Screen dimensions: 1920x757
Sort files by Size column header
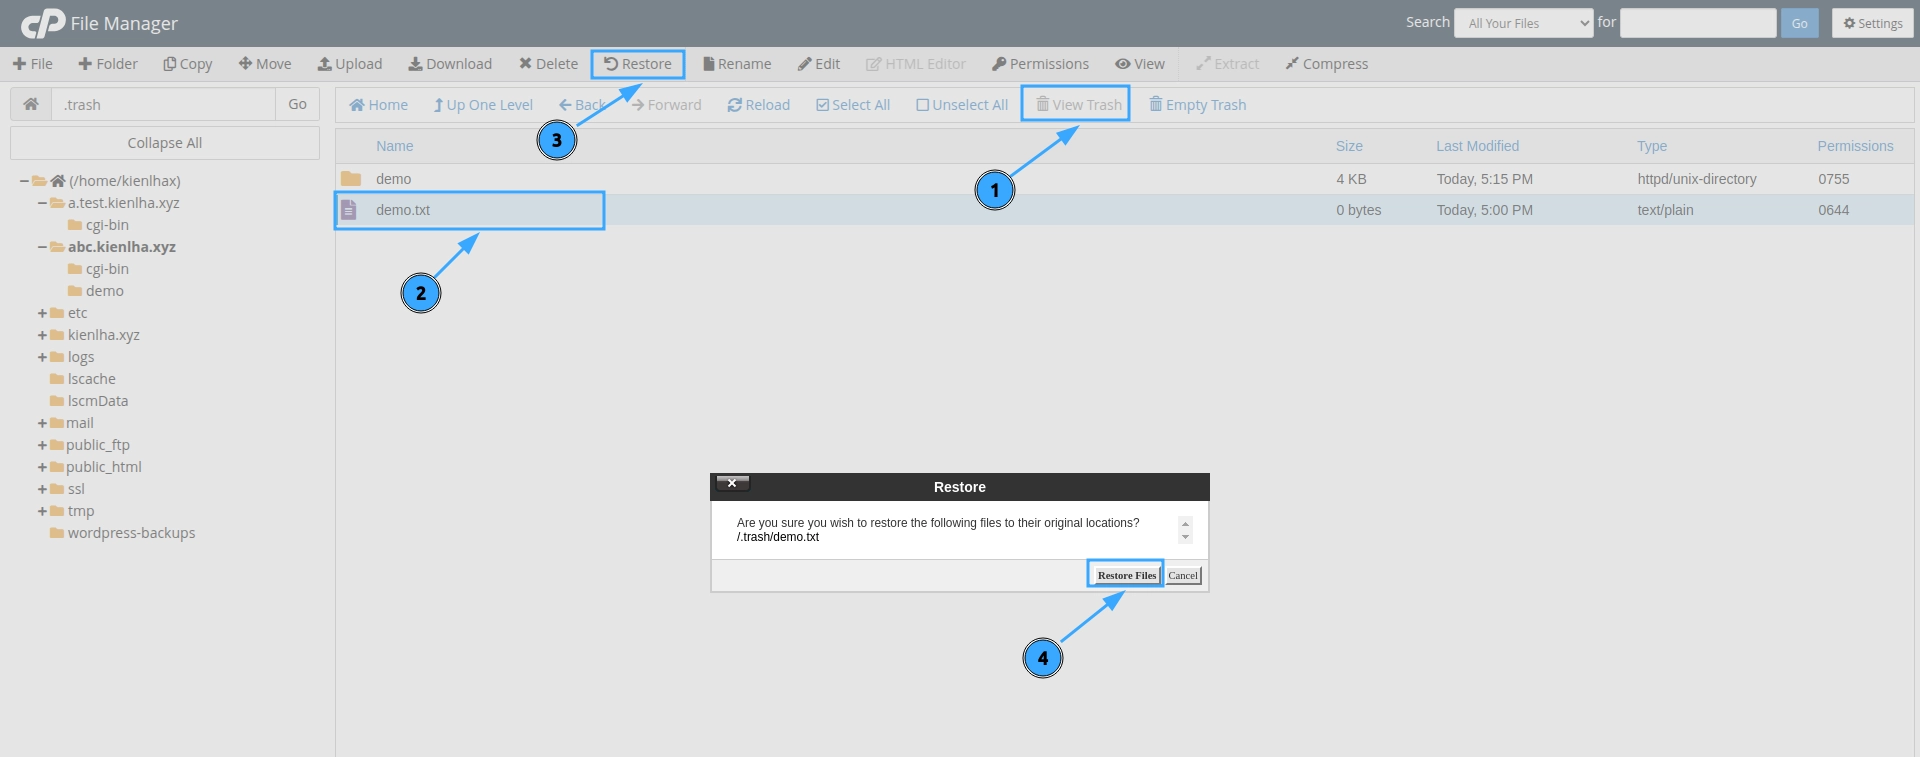click(1349, 146)
